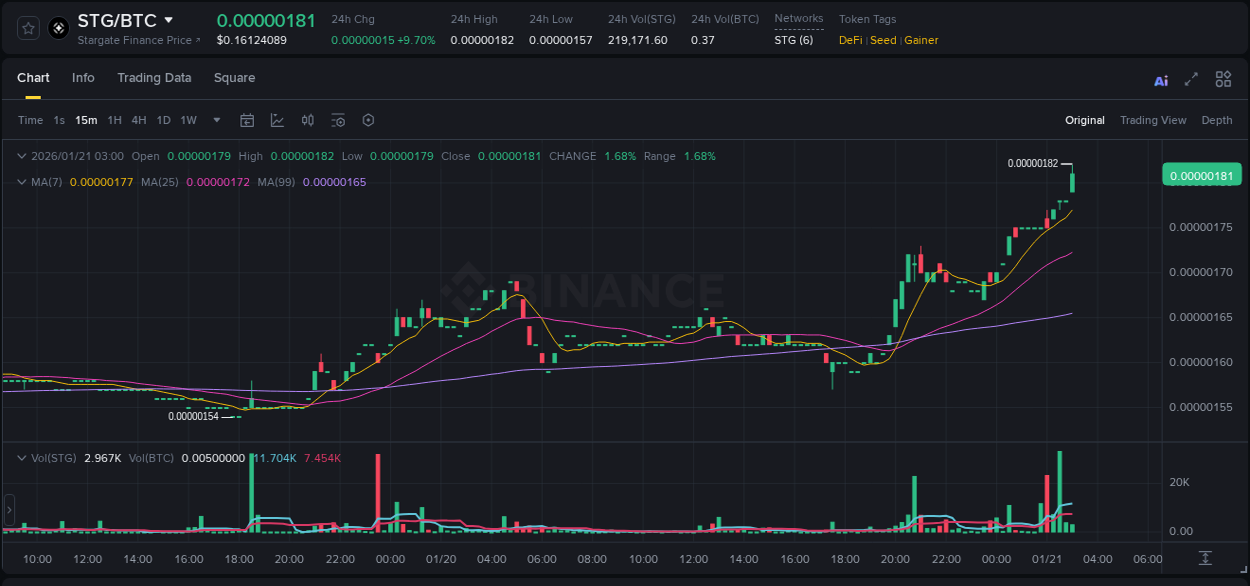Image resolution: width=1250 pixels, height=586 pixels.
Task: Add STG/BTC to favorites with star
Action: coord(29,28)
